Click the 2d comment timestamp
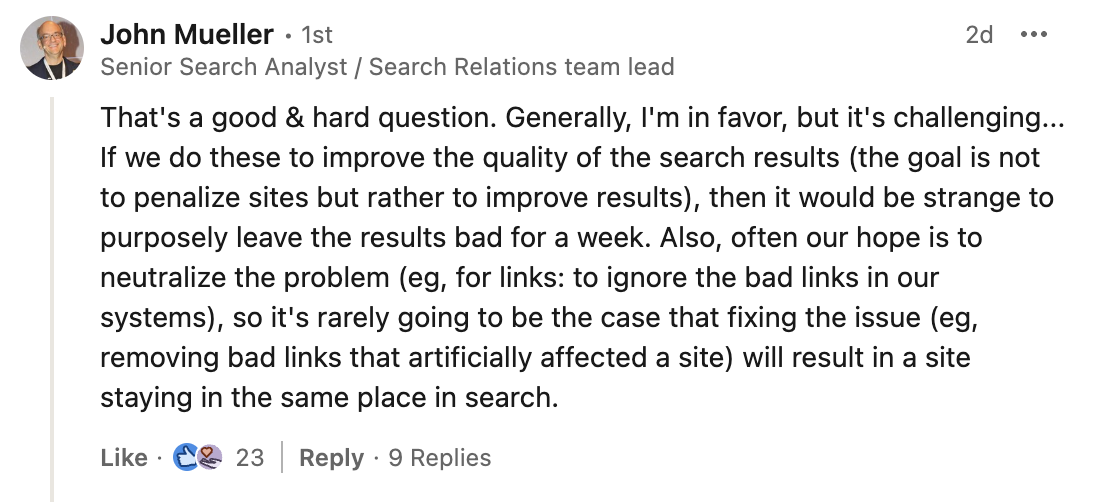 point(979,35)
